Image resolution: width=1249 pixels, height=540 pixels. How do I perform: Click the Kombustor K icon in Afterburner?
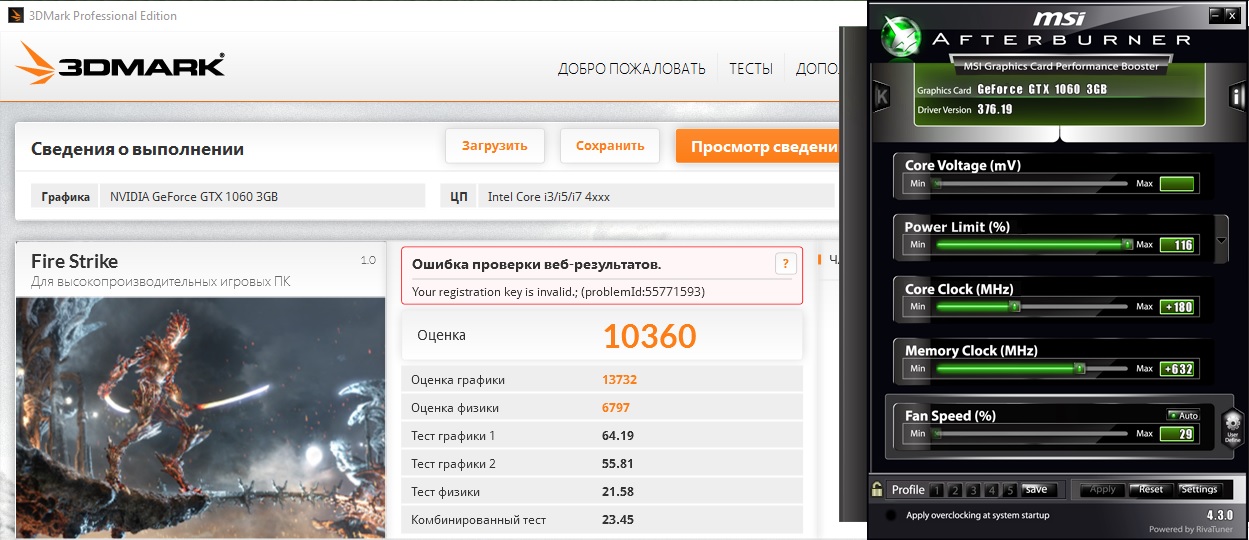click(x=881, y=96)
